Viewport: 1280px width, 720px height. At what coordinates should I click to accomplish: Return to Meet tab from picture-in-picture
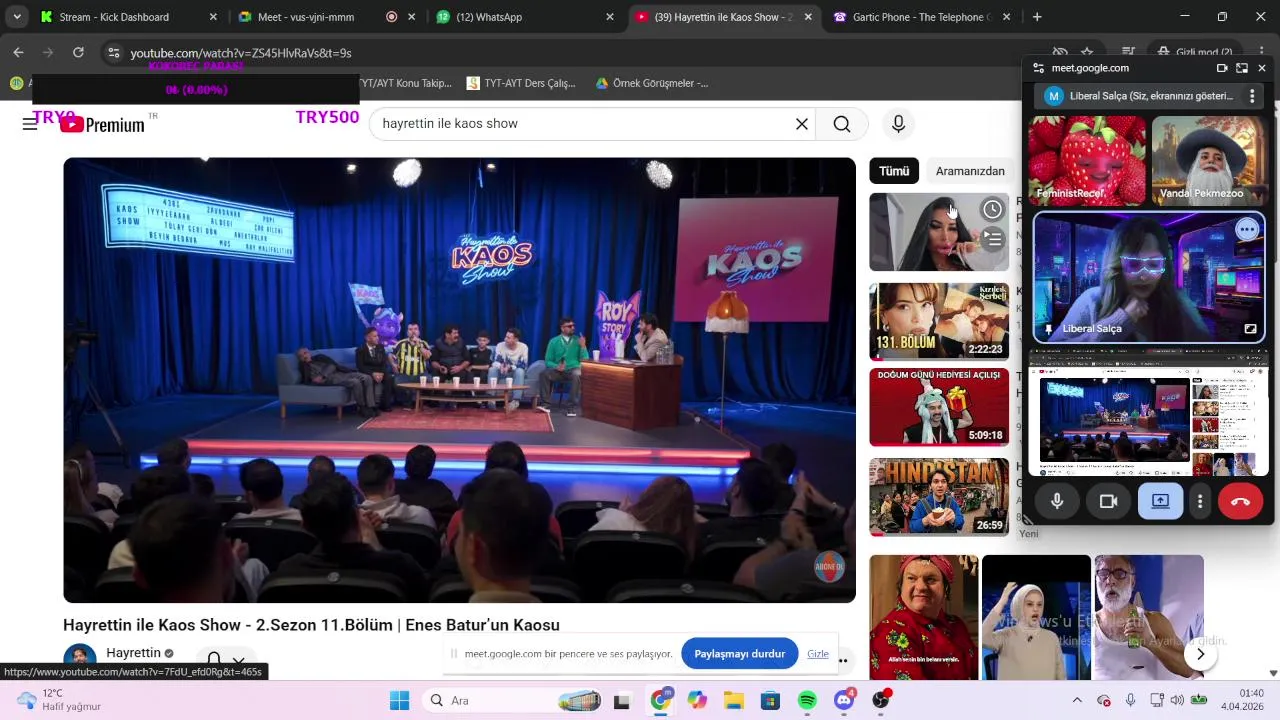(x=1241, y=68)
